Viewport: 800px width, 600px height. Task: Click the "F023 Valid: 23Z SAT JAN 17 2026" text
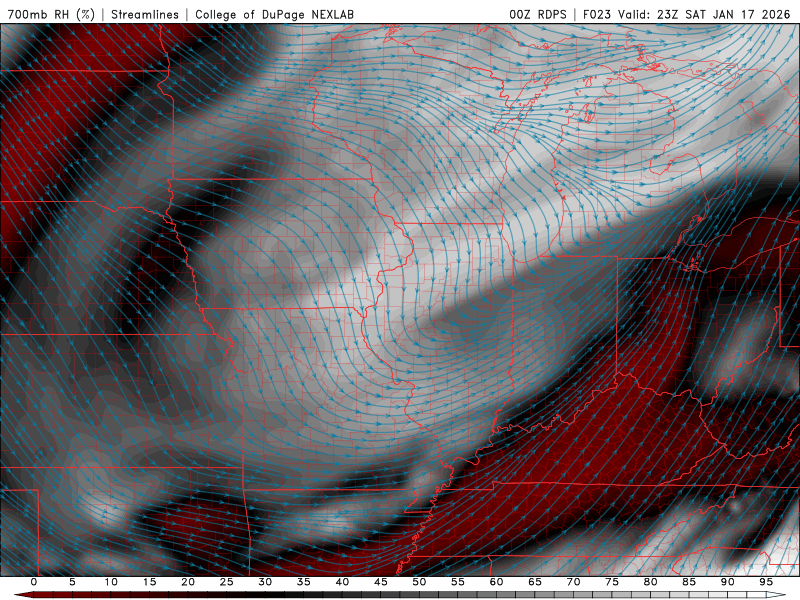686,14
